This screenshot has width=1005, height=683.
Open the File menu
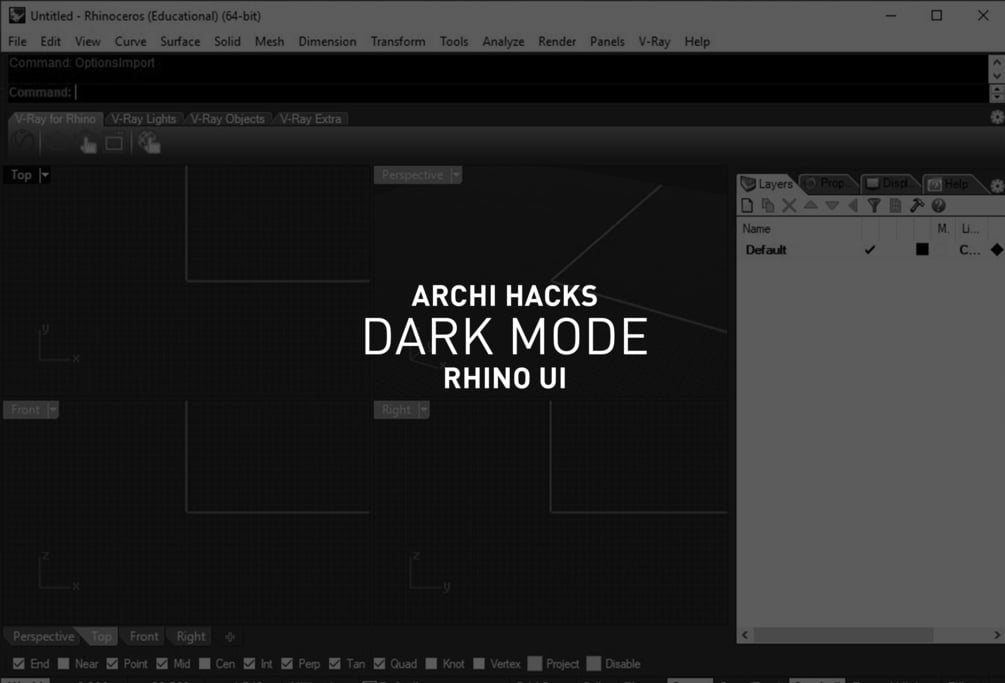[17, 42]
